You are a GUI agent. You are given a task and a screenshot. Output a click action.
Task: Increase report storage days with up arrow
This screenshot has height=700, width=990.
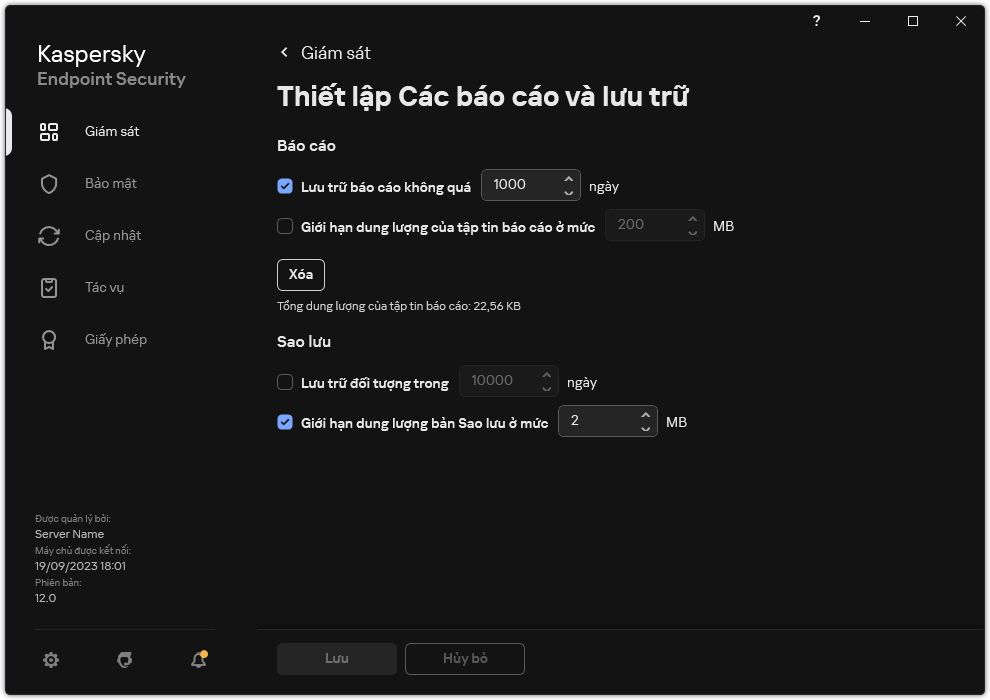pos(568,179)
